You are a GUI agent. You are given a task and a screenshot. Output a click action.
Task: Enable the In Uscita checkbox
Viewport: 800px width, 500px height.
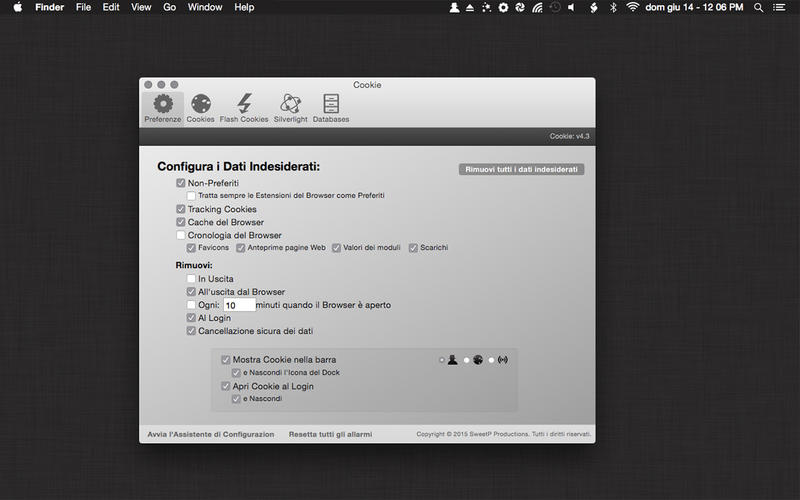(x=191, y=278)
